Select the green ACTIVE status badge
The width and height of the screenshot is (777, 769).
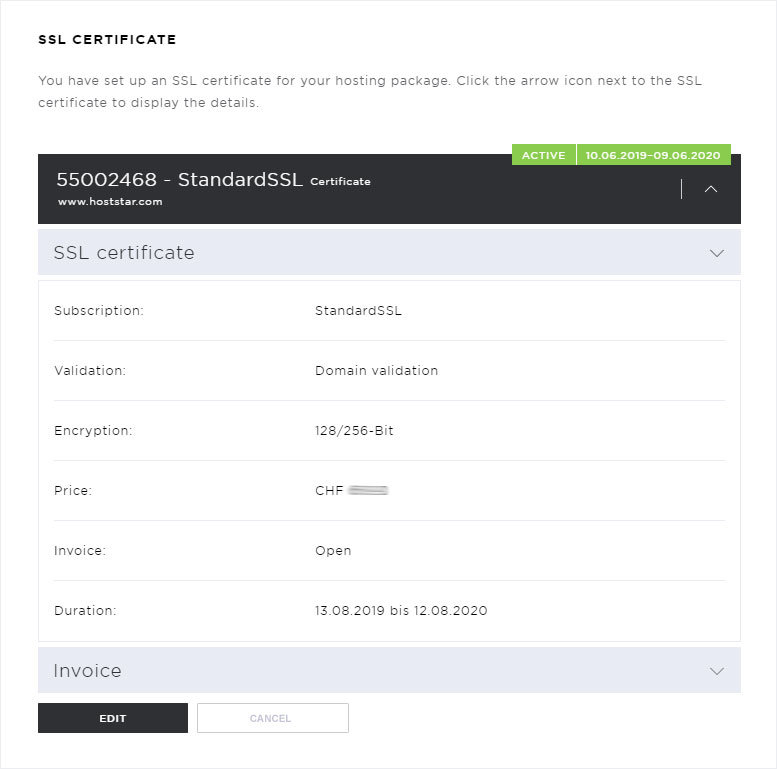(x=544, y=155)
